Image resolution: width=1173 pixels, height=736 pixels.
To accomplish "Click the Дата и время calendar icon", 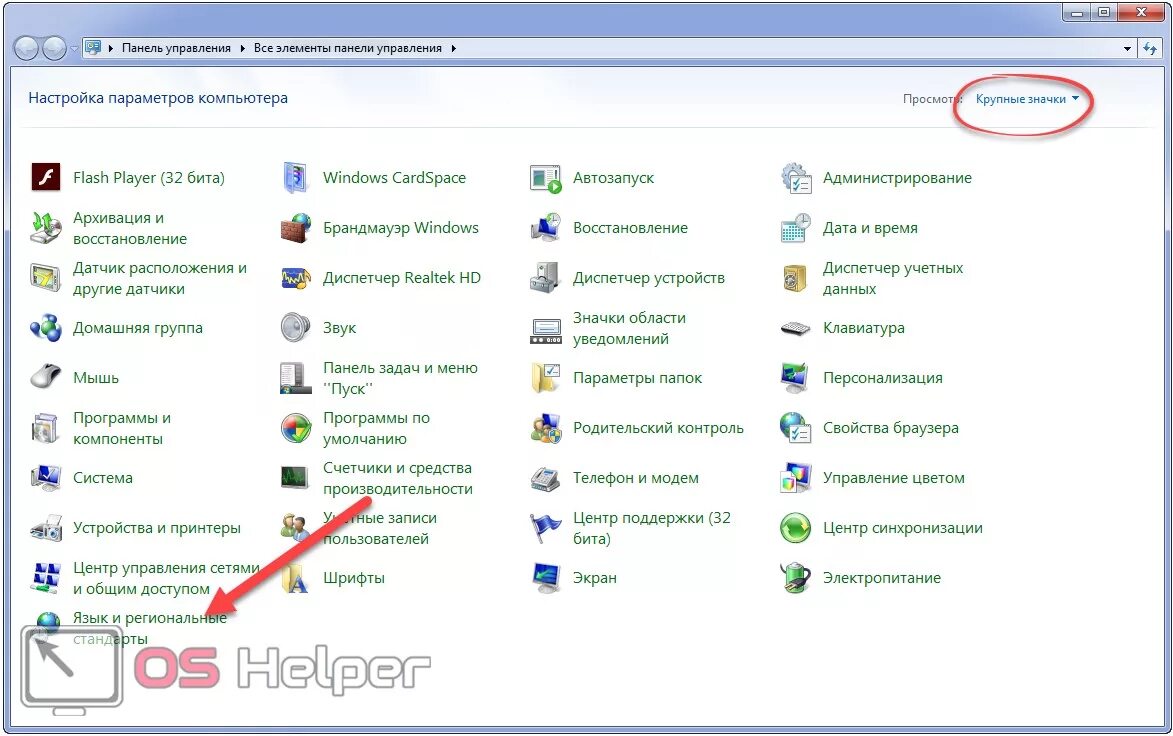I will [x=796, y=228].
